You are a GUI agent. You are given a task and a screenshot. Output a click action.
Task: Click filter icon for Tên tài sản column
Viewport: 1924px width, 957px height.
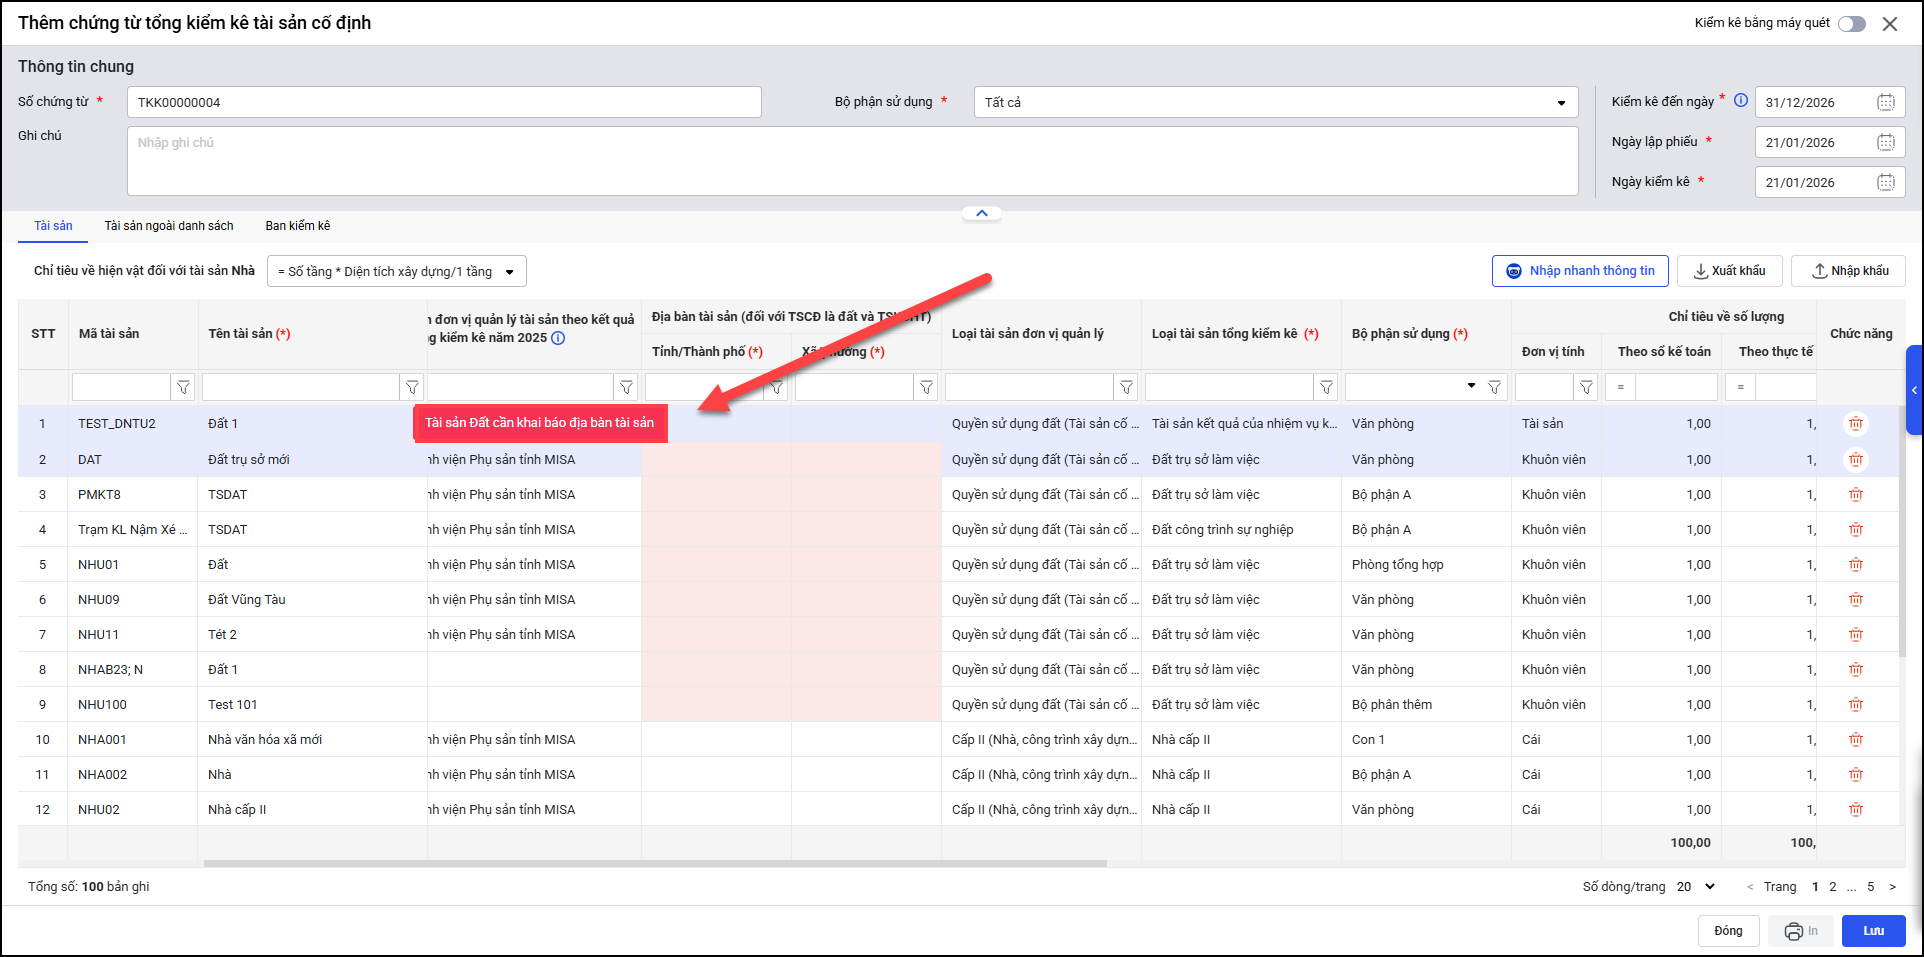point(412,387)
